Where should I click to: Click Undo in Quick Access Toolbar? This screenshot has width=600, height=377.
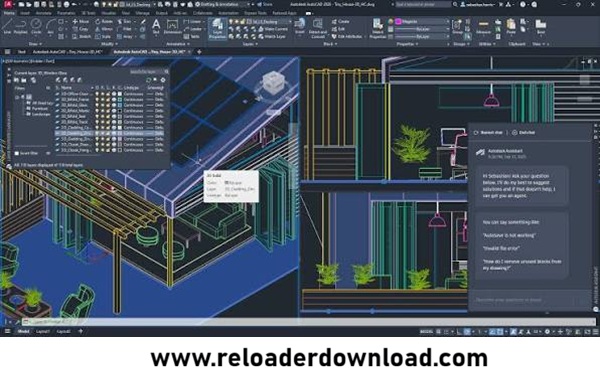pos(75,5)
